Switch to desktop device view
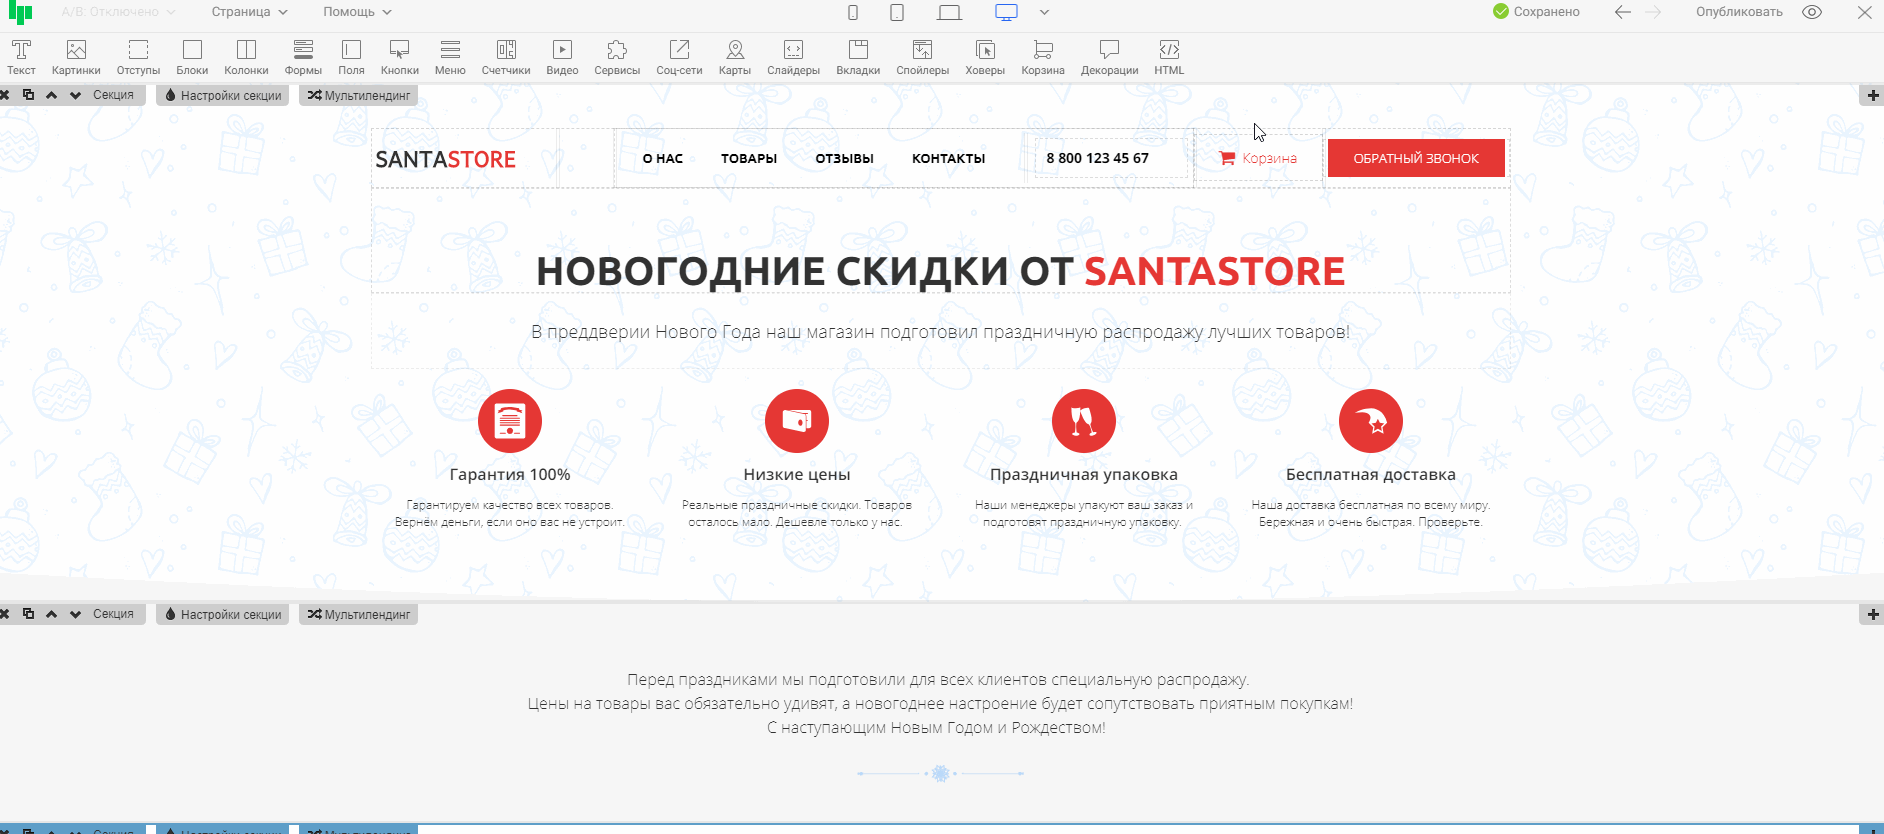The width and height of the screenshot is (1884, 834). pos(1006,12)
